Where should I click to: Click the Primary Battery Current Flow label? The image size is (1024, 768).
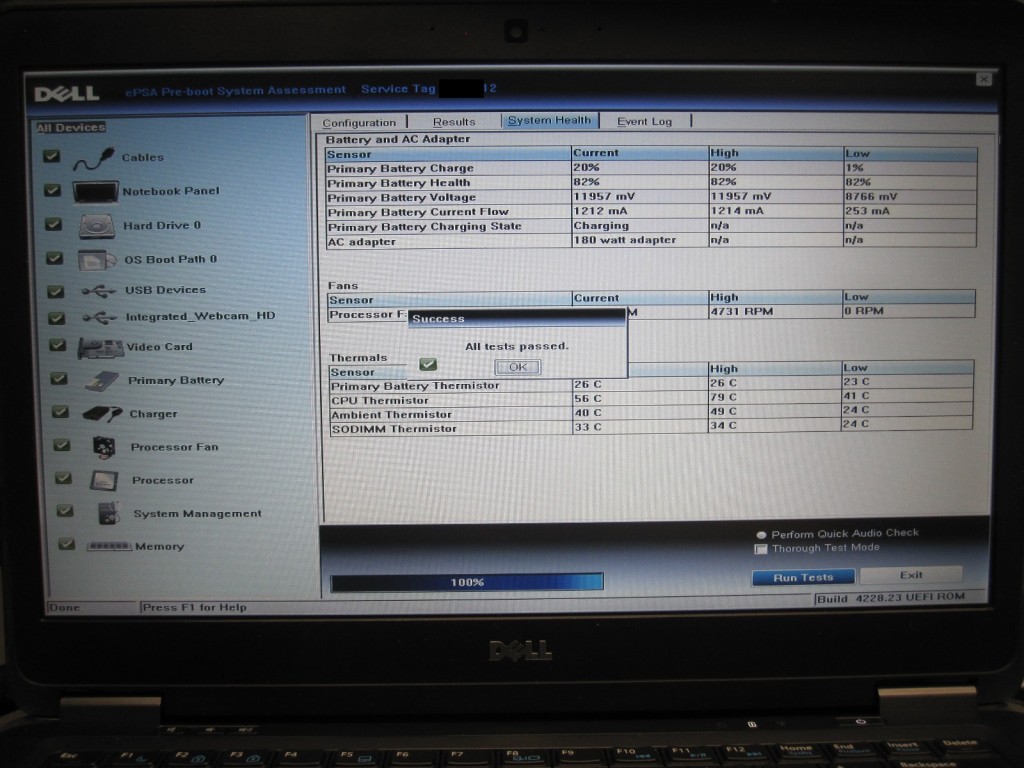tap(418, 212)
